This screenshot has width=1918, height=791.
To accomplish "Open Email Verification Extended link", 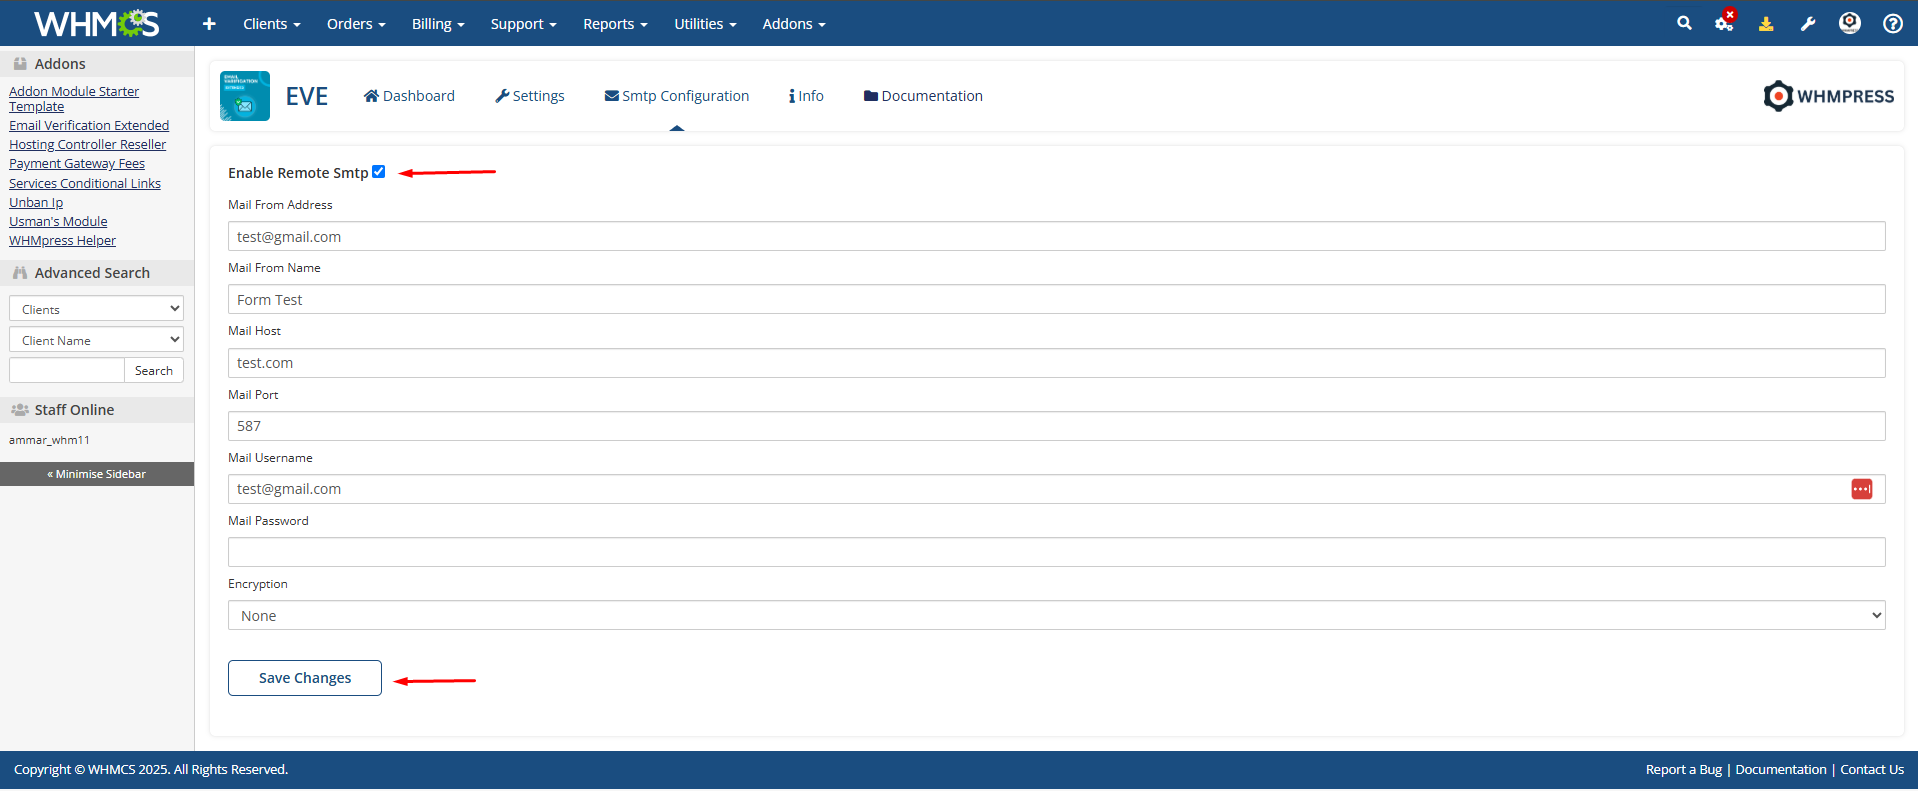I will 89,125.
